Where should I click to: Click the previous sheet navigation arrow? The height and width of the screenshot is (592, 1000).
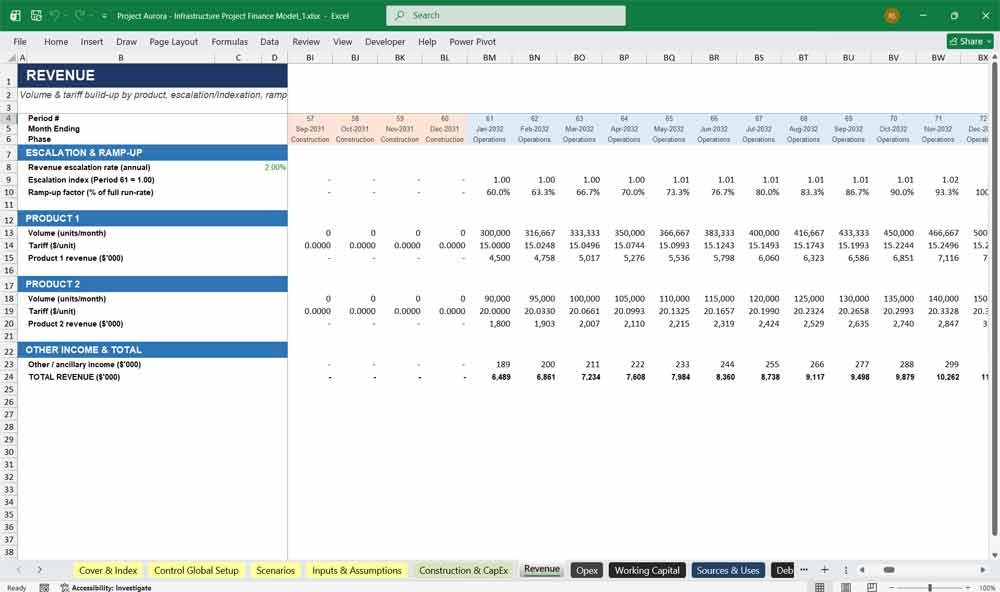[18, 570]
